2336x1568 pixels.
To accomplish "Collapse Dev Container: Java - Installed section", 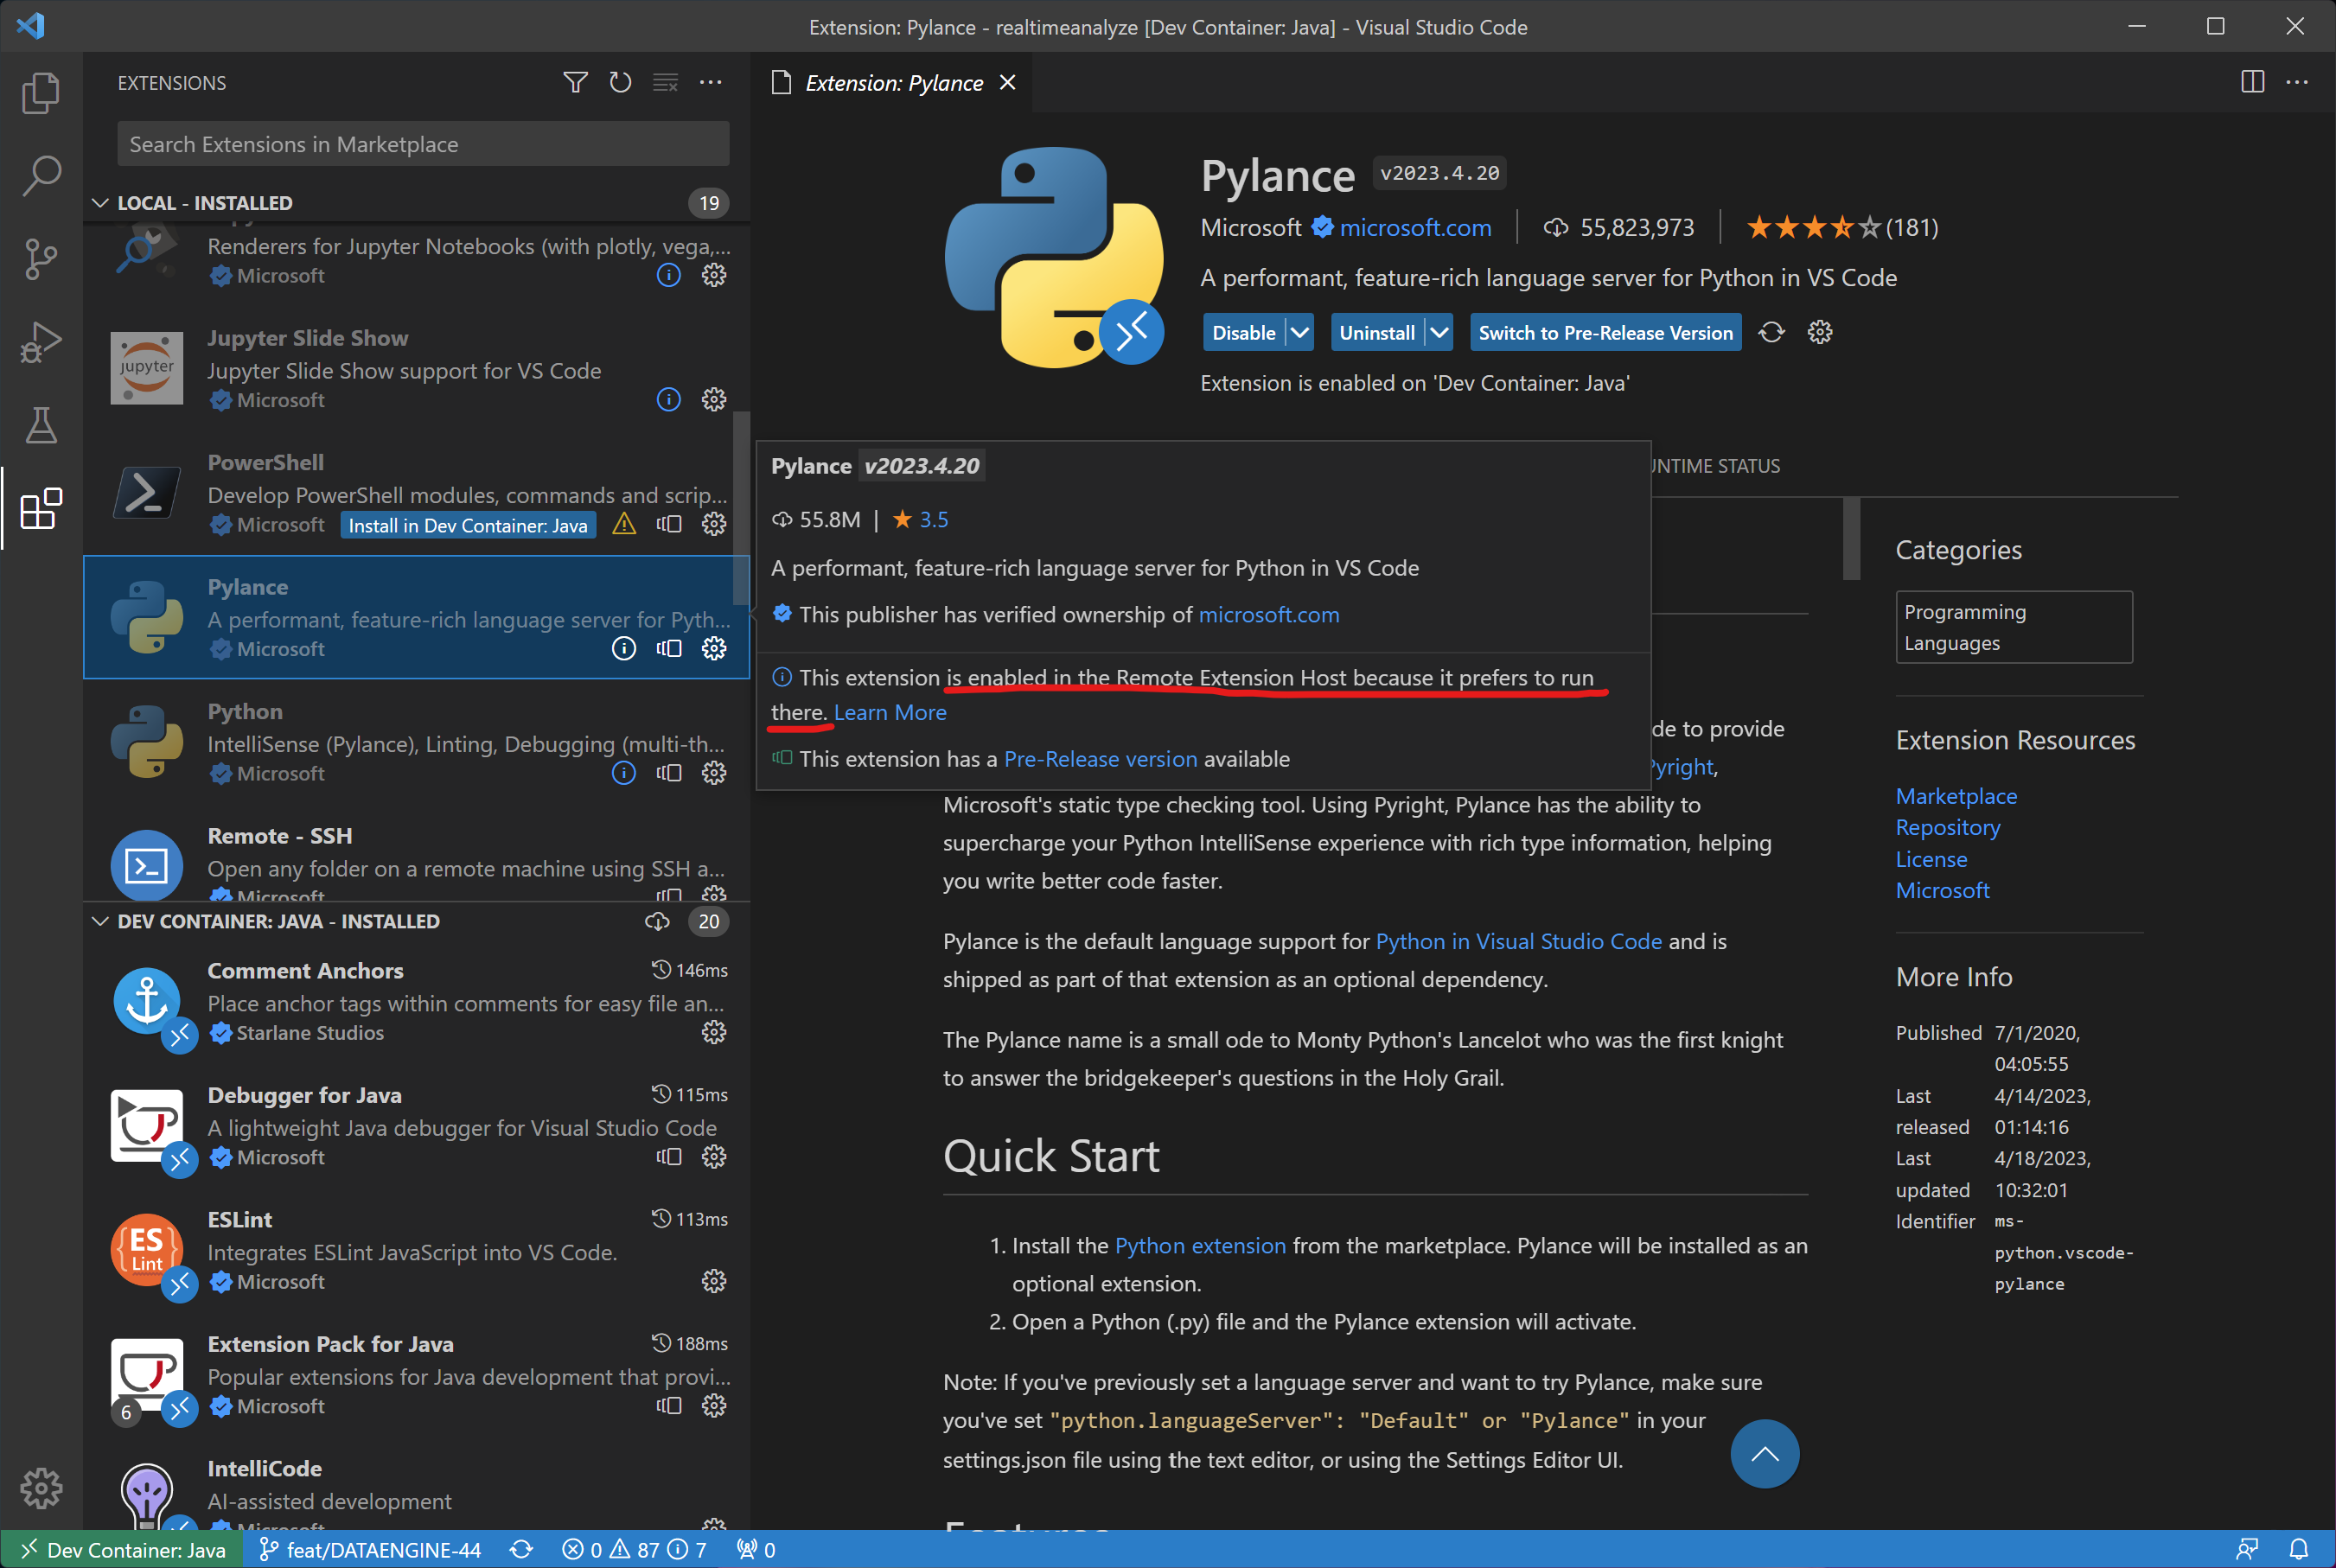I will click(100, 921).
